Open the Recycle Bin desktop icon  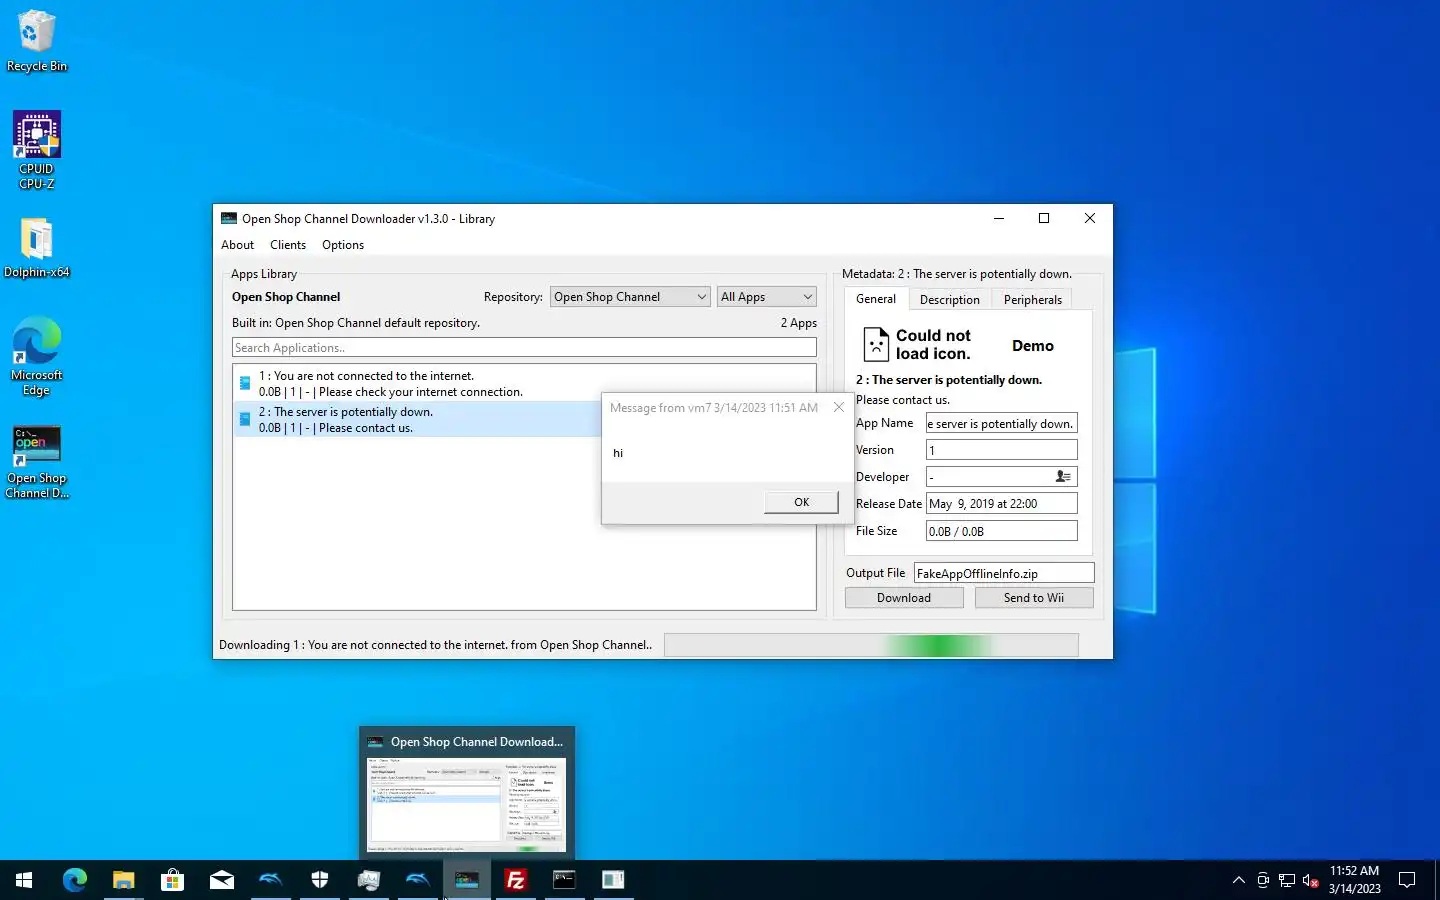coord(36,41)
